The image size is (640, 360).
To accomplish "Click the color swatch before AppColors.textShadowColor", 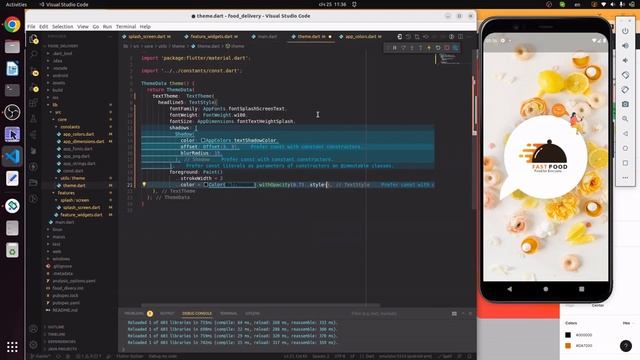I will (203, 140).
